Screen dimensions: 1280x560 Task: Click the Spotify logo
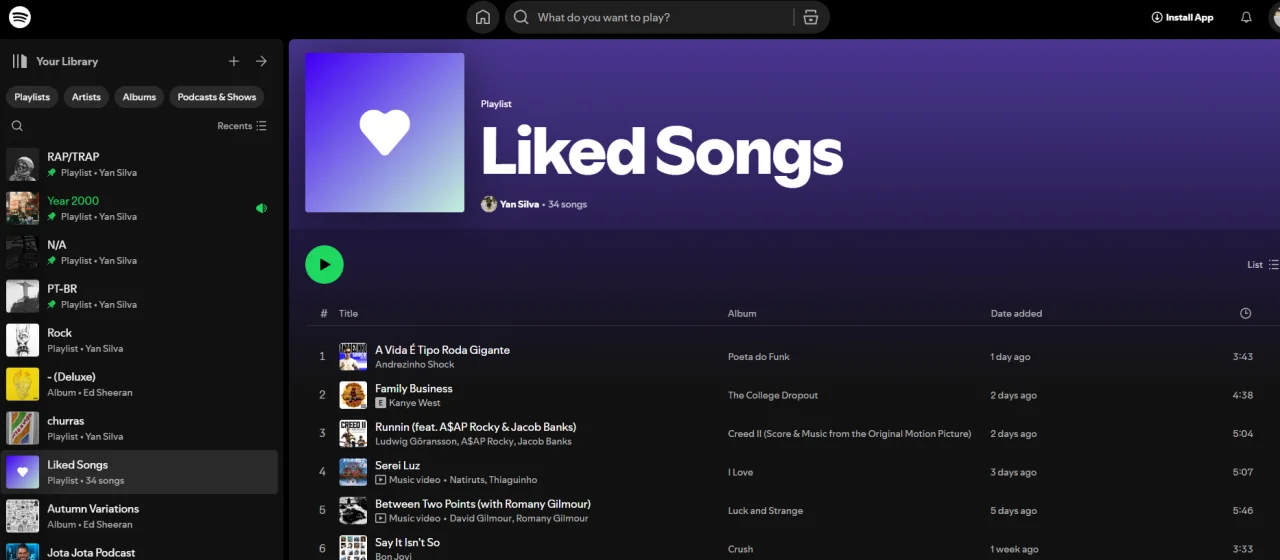click(x=20, y=17)
